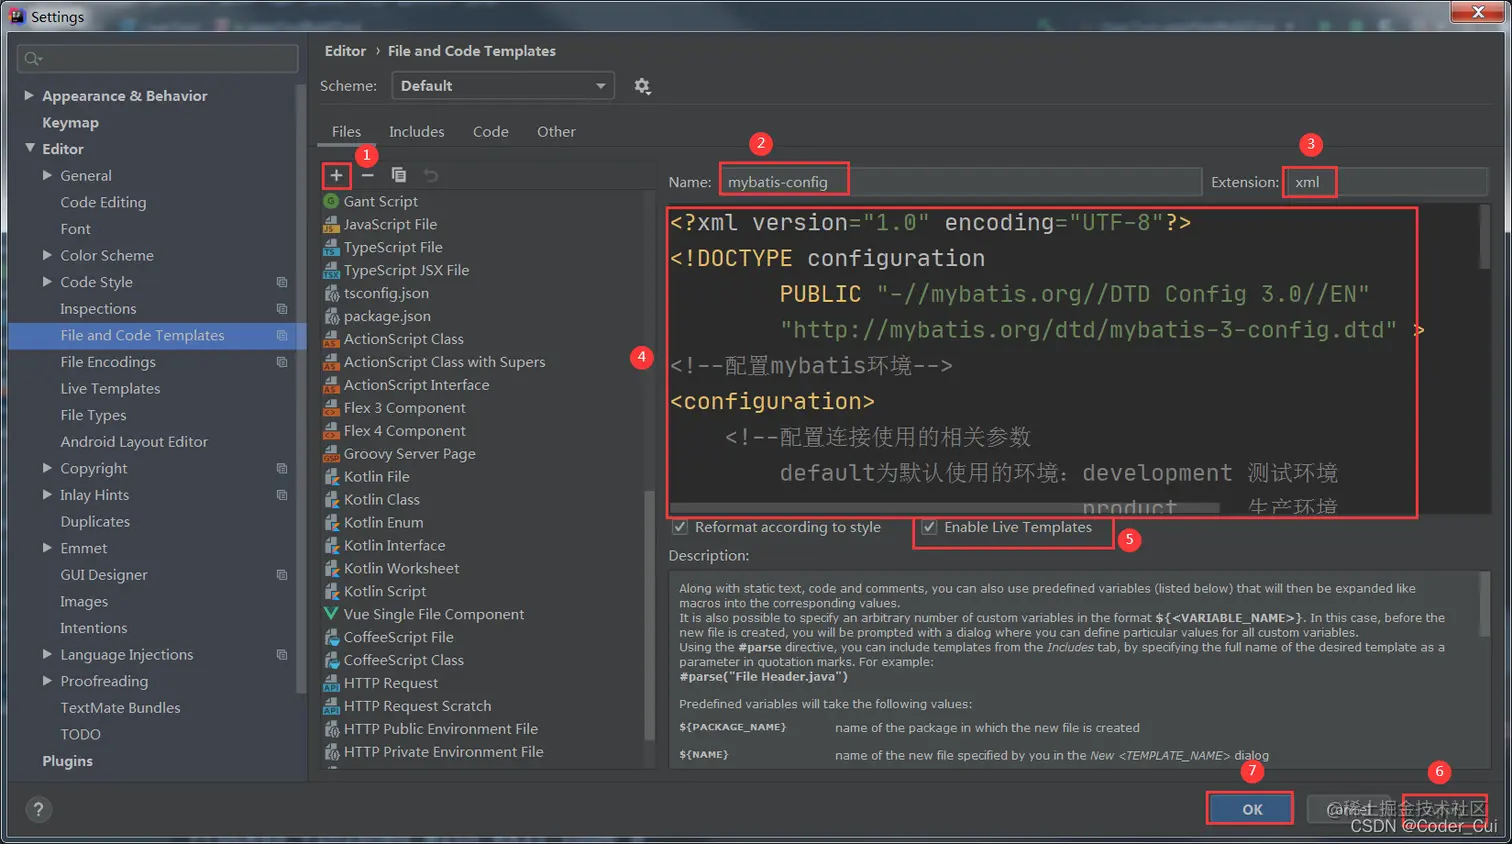
Task: Click the revert template arrow icon
Action: point(428,175)
